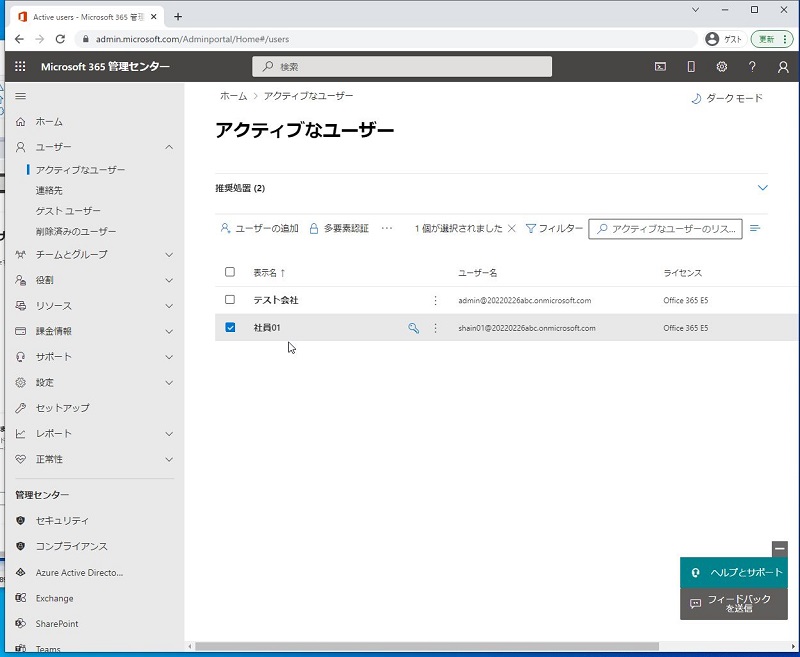Open the テスト会社 user details

[x=276, y=300]
